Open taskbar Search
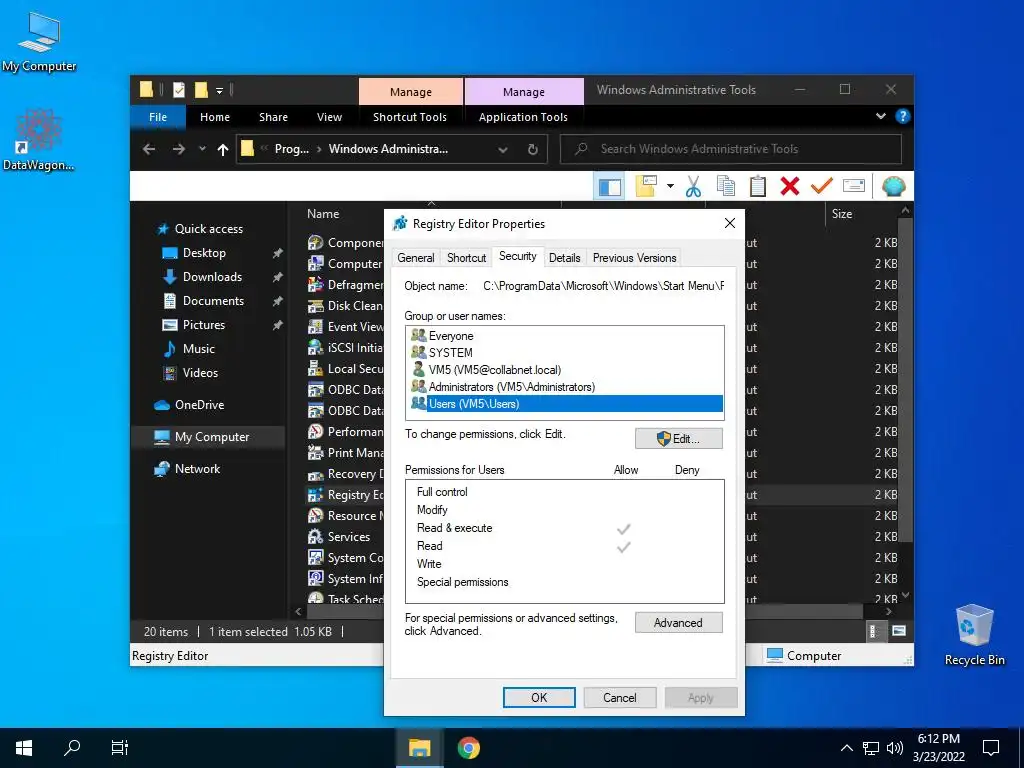This screenshot has height=768, width=1024. click(x=72, y=748)
